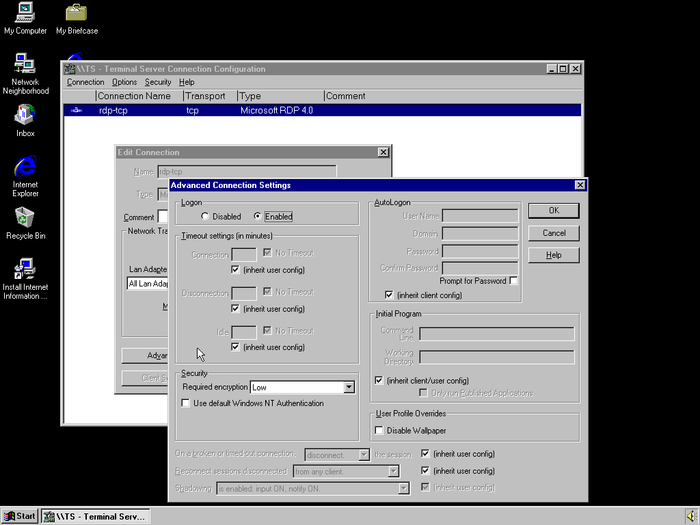The width and height of the screenshot is (700, 525).
Task: Toggle Connection timeout inherit user config
Action: 235,269
